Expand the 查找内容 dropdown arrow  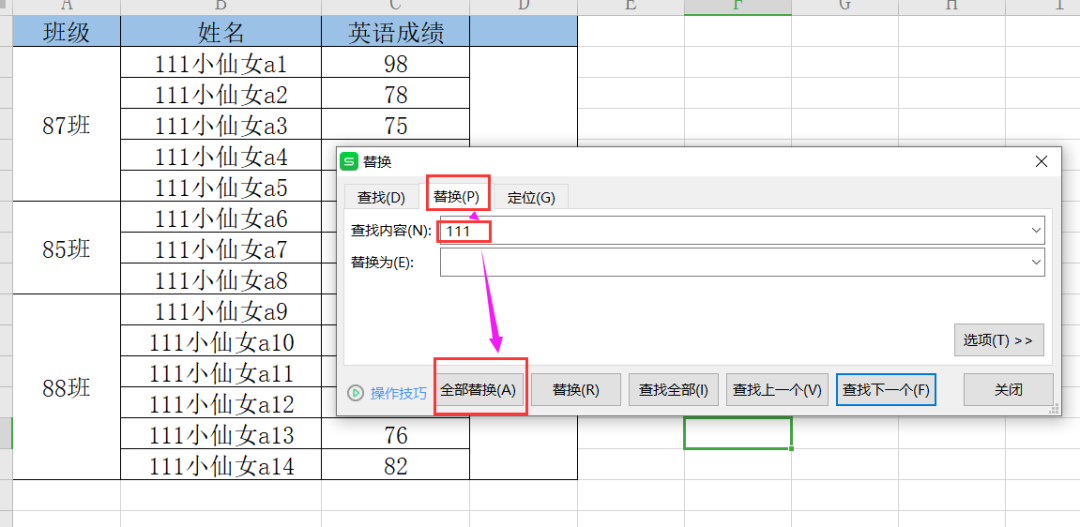point(1036,231)
